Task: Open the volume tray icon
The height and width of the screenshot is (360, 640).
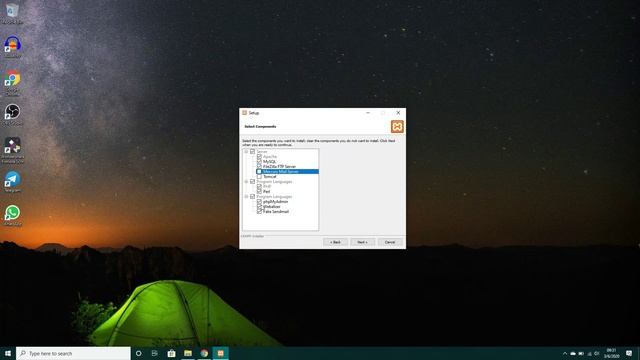Action: pos(596,353)
